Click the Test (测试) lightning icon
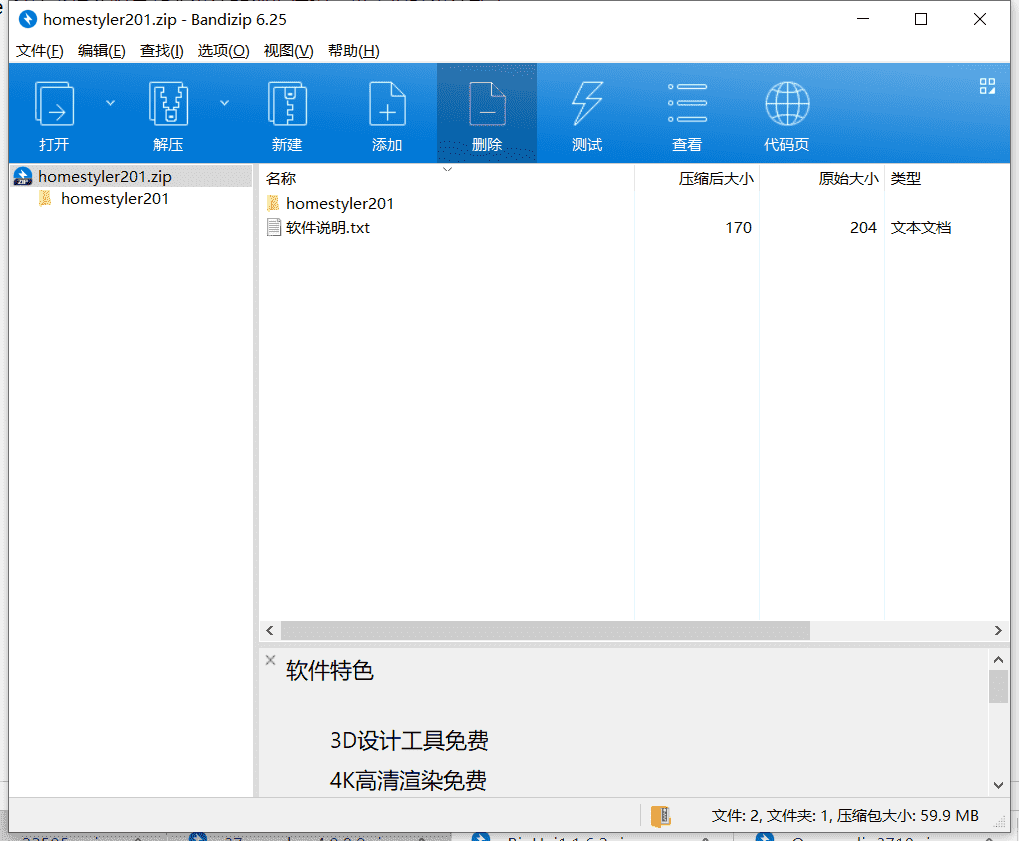This screenshot has height=841, width=1019. (x=587, y=104)
